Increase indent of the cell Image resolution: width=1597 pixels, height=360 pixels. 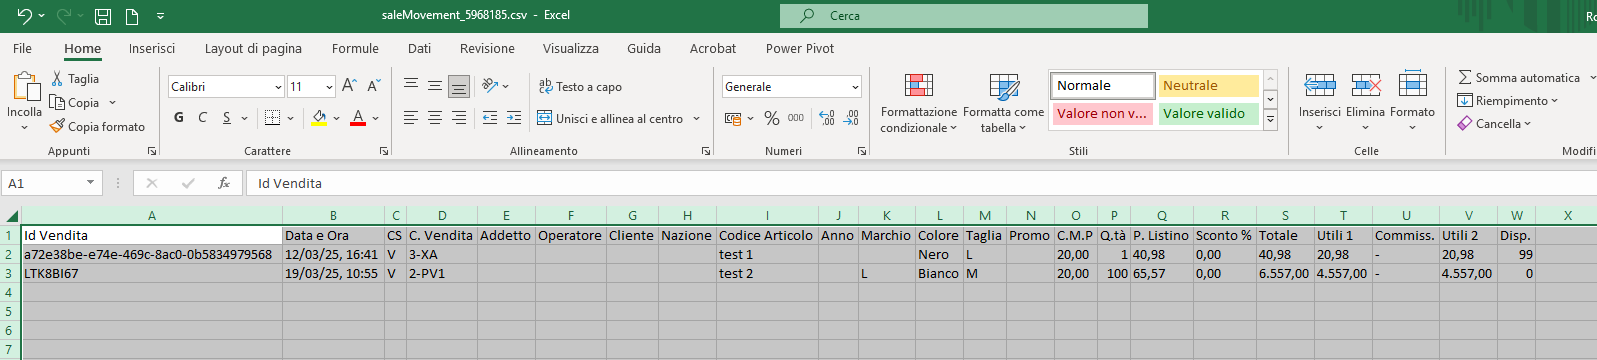coord(514,118)
